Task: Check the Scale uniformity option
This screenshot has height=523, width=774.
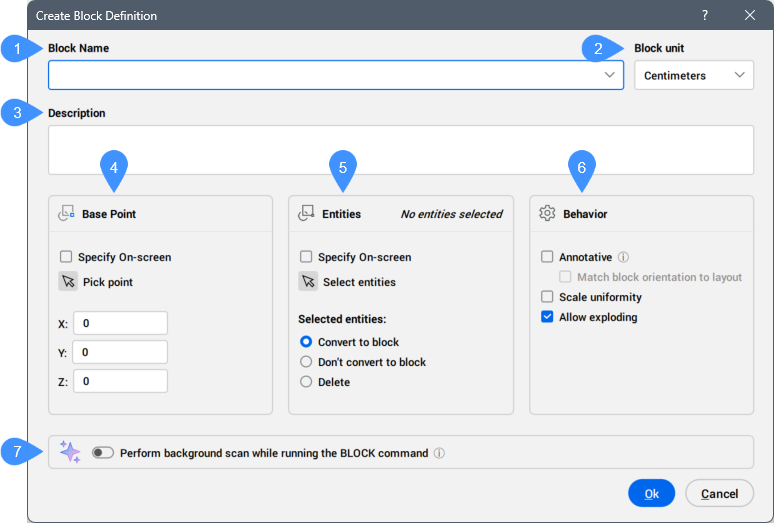Action: pos(547,297)
